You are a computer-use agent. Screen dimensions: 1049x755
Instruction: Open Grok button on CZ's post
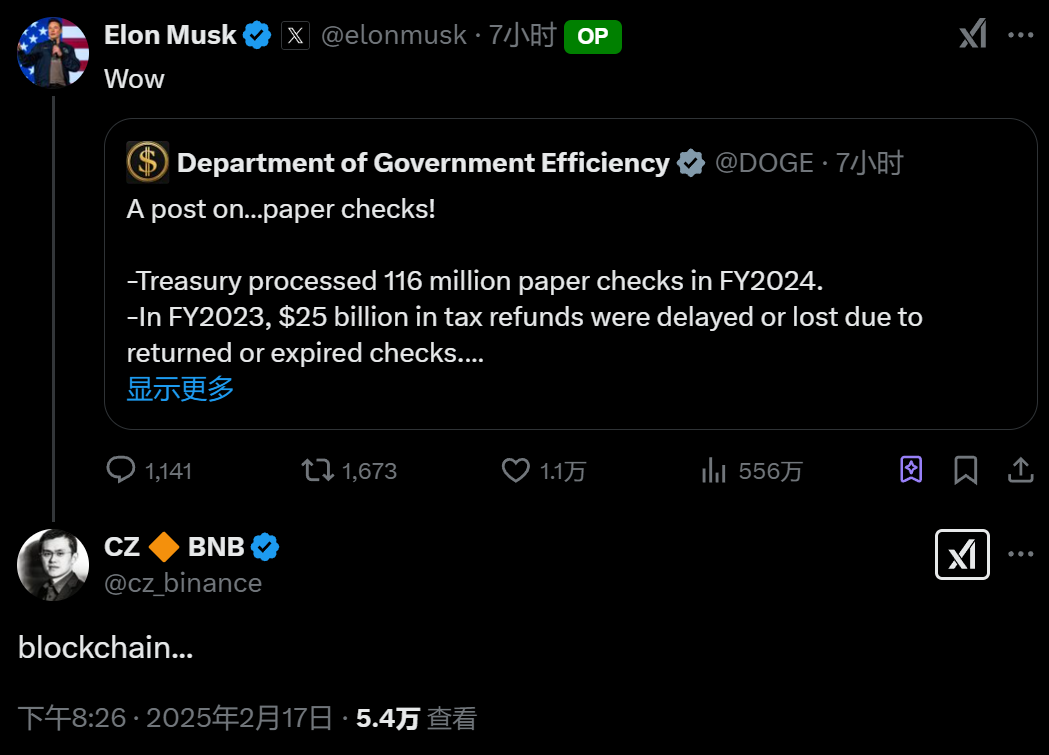click(x=962, y=554)
